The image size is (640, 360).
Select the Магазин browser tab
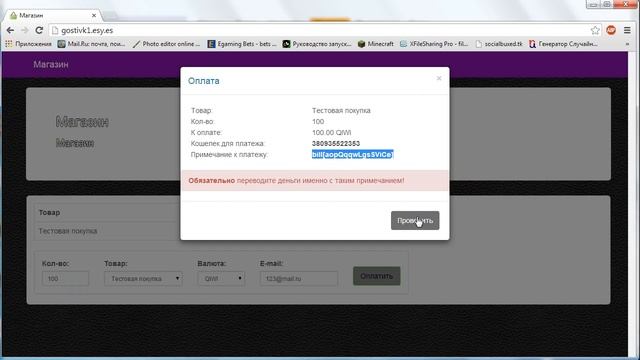pos(53,15)
